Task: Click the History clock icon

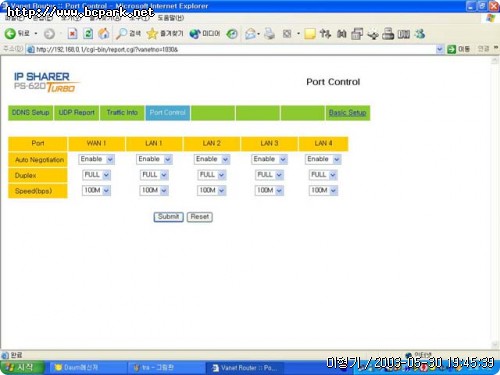Action: click(232, 34)
